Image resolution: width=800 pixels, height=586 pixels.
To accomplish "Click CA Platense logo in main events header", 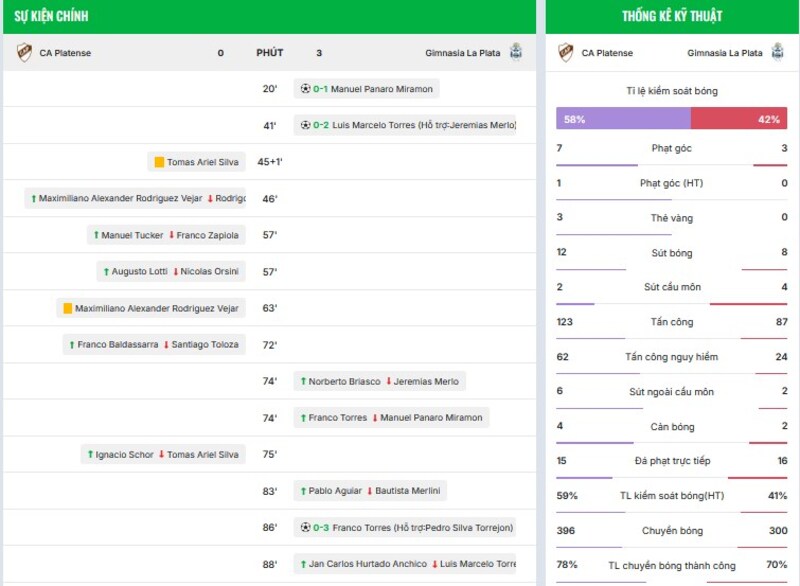I will pyautogui.click(x=24, y=52).
